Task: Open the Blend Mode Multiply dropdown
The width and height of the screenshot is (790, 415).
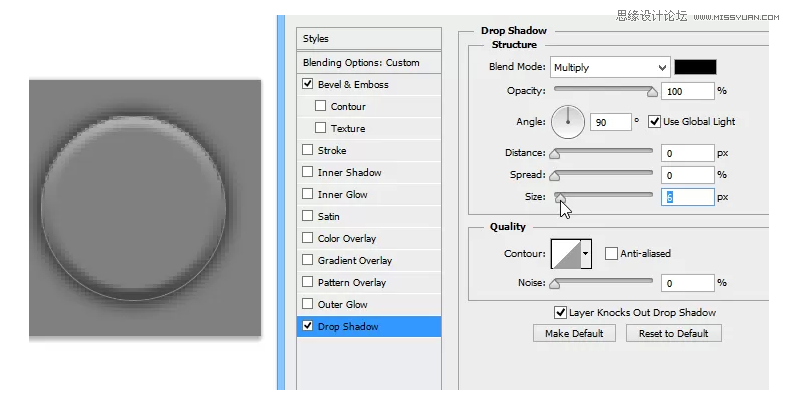Action: click(x=609, y=67)
